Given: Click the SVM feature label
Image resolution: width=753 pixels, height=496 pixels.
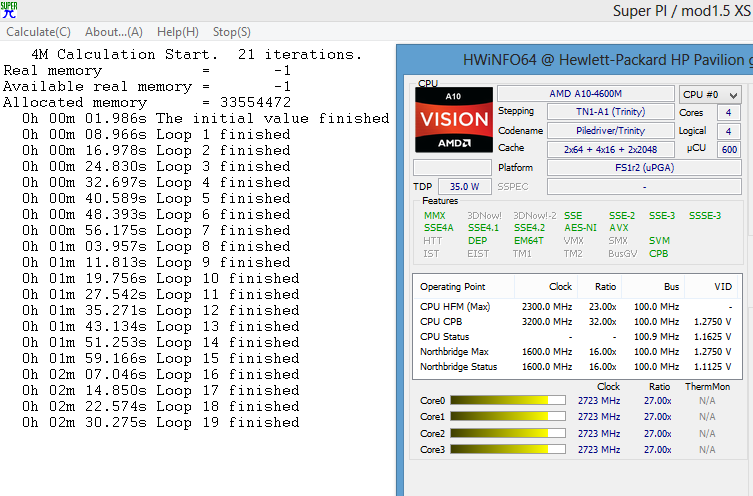Looking at the screenshot, I should click(659, 241).
